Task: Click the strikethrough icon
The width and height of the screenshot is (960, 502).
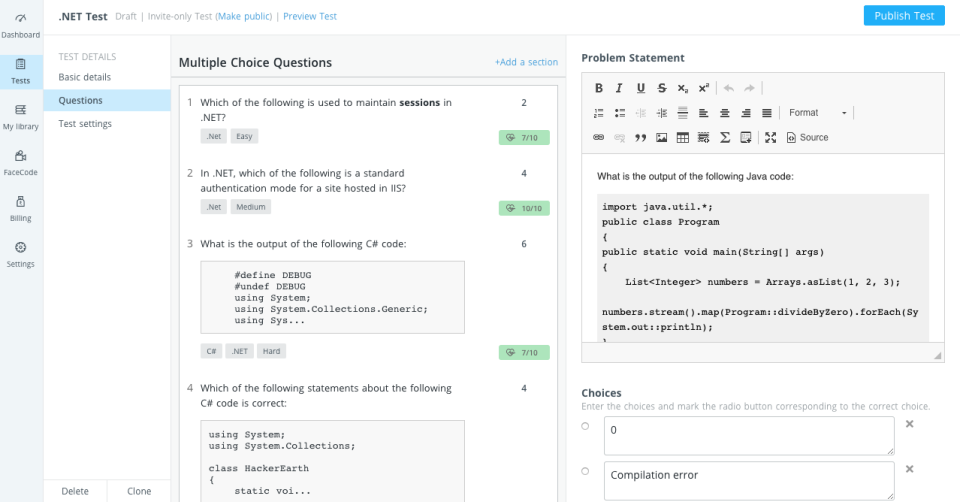Action: click(662, 88)
